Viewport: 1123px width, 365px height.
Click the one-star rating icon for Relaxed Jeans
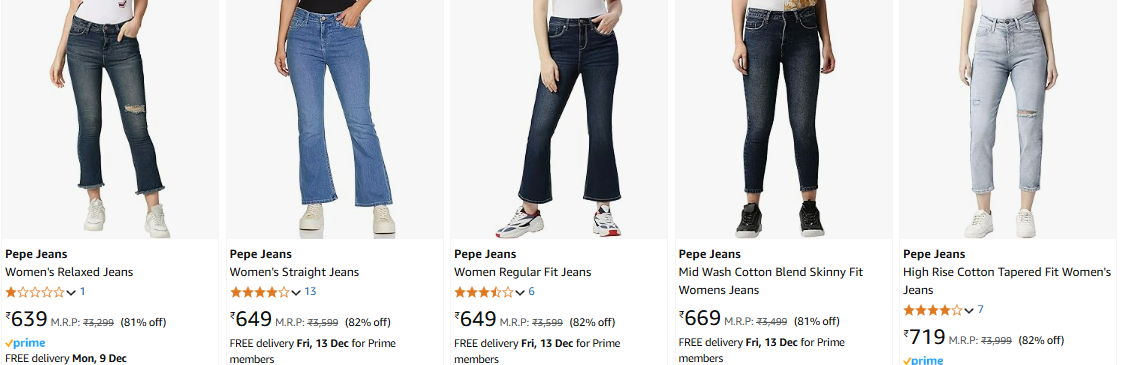(x=35, y=292)
